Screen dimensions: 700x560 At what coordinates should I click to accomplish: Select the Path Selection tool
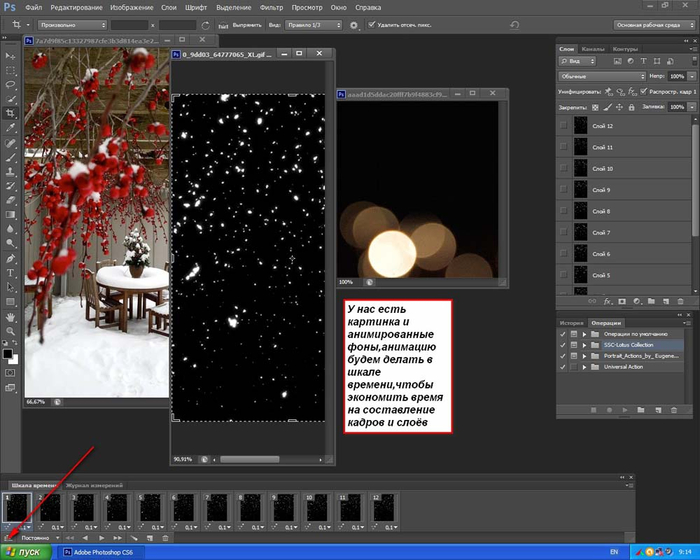point(10,287)
